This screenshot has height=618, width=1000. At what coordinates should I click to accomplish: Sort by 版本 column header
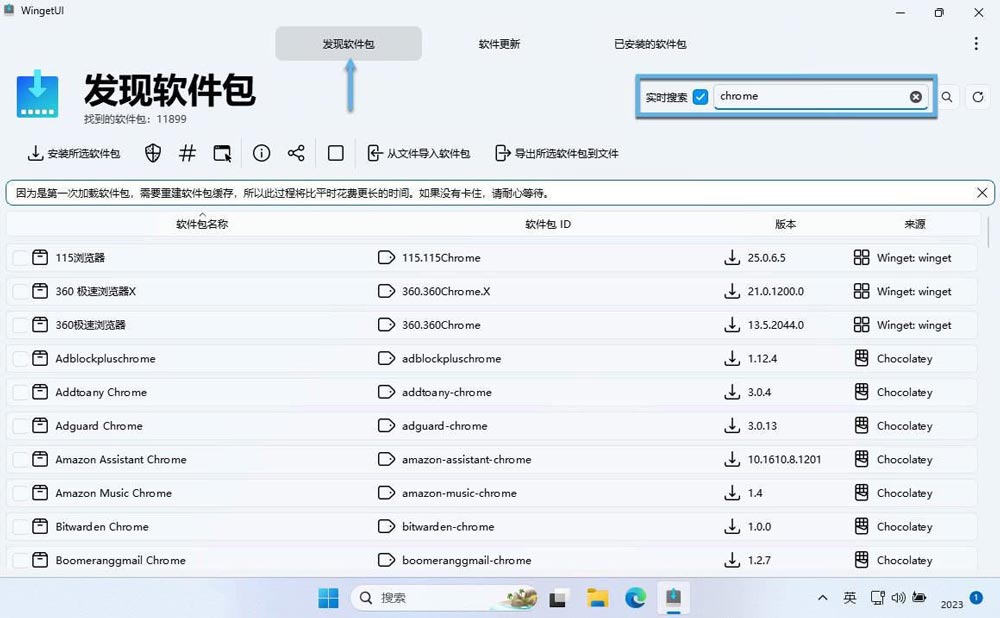click(785, 224)
